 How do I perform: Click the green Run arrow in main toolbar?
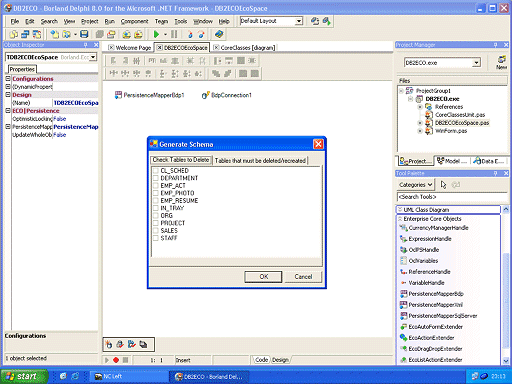tap(156, 34)
